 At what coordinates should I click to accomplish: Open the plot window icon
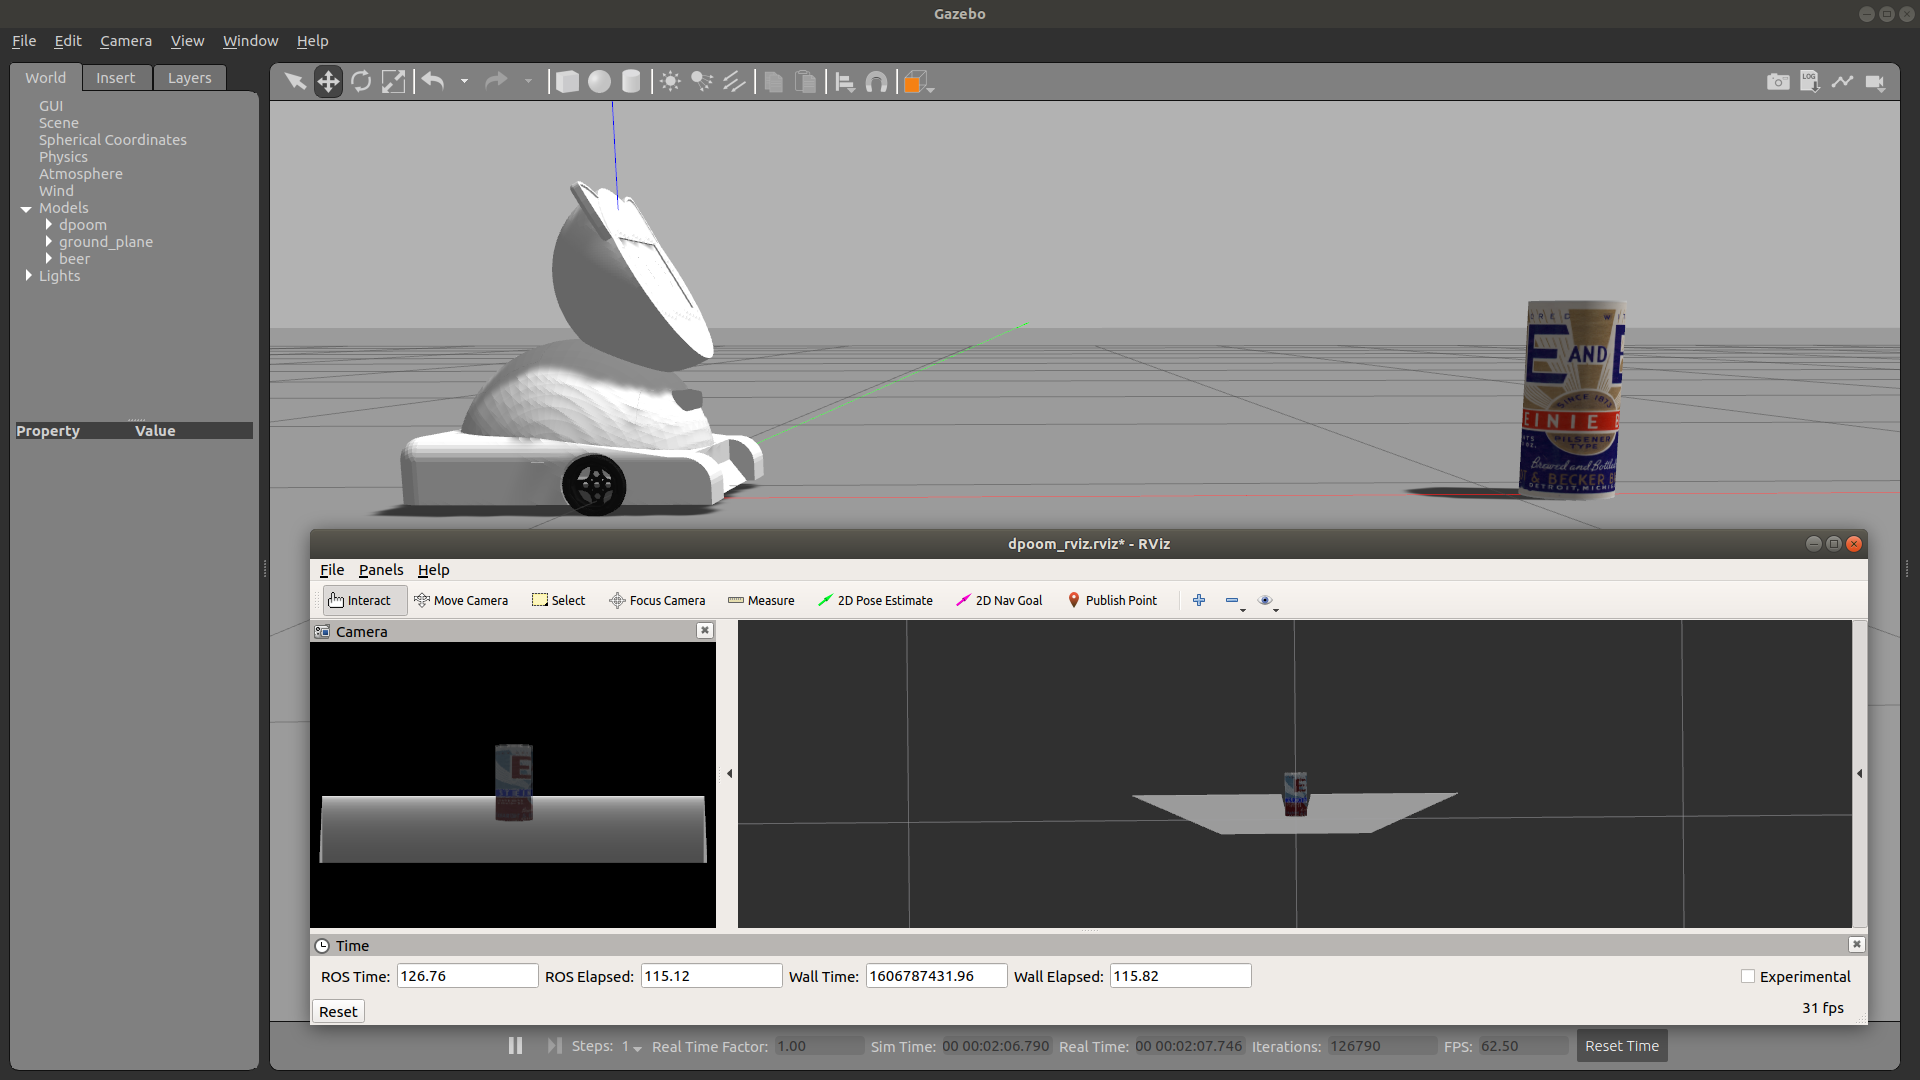point(1842,82)
